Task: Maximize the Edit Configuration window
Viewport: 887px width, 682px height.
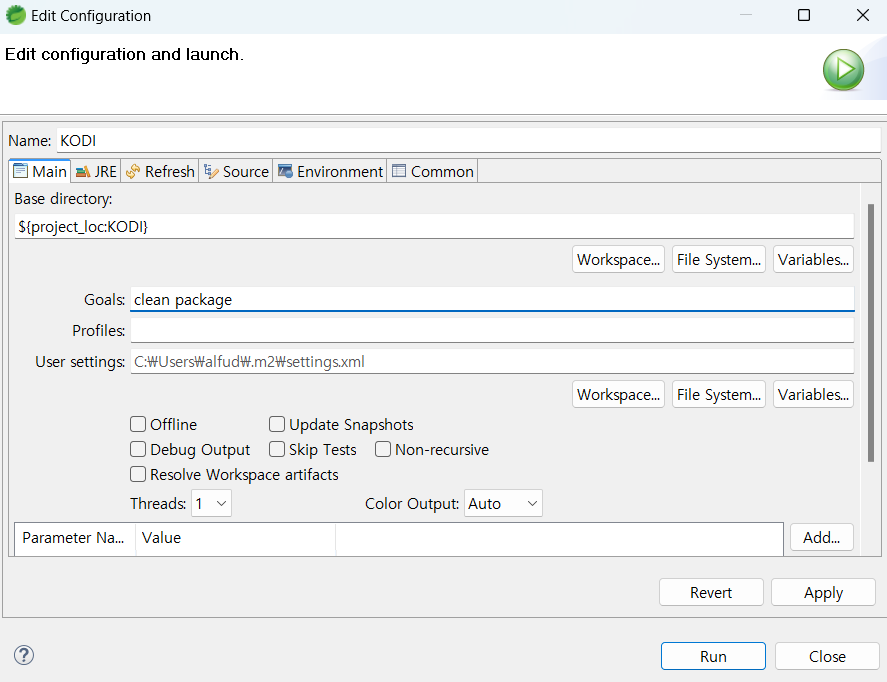Action: [804, 15]
